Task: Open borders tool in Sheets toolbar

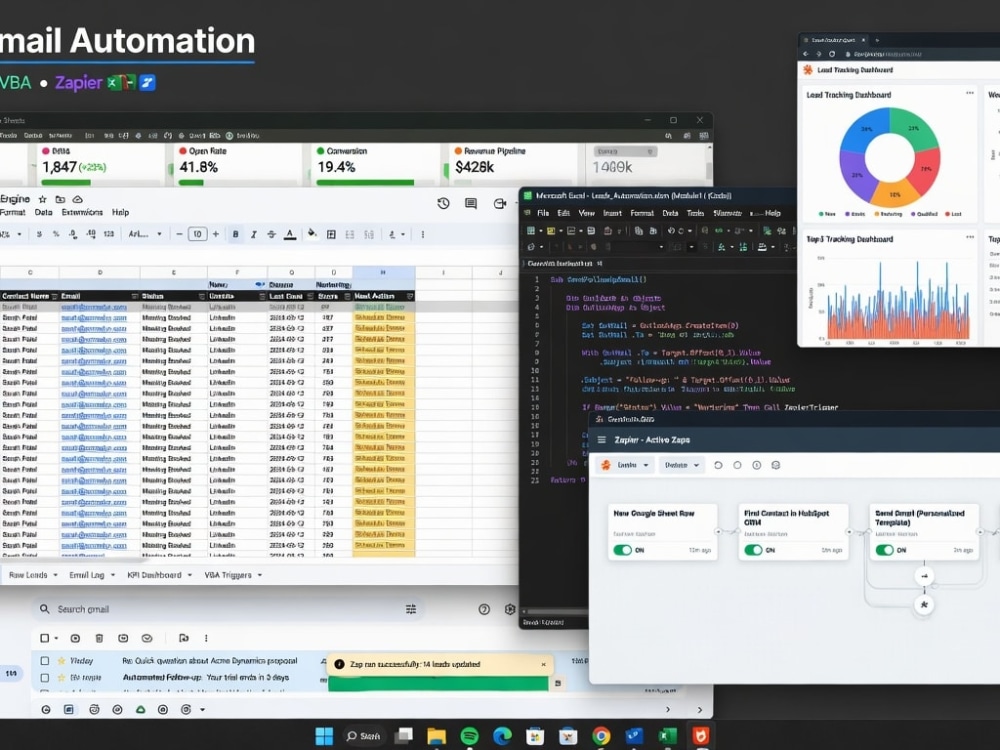Action: pyautogui.click(x=331, y=235)
